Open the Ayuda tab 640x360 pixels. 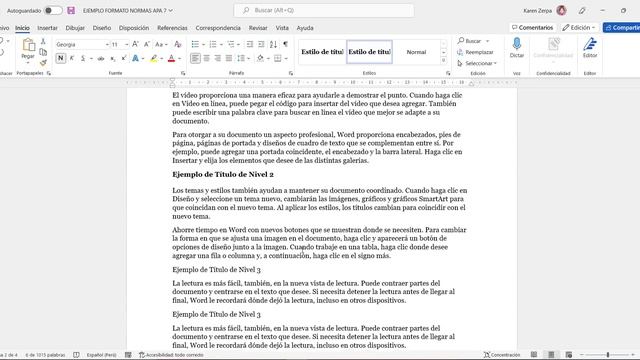click(305, 28)
